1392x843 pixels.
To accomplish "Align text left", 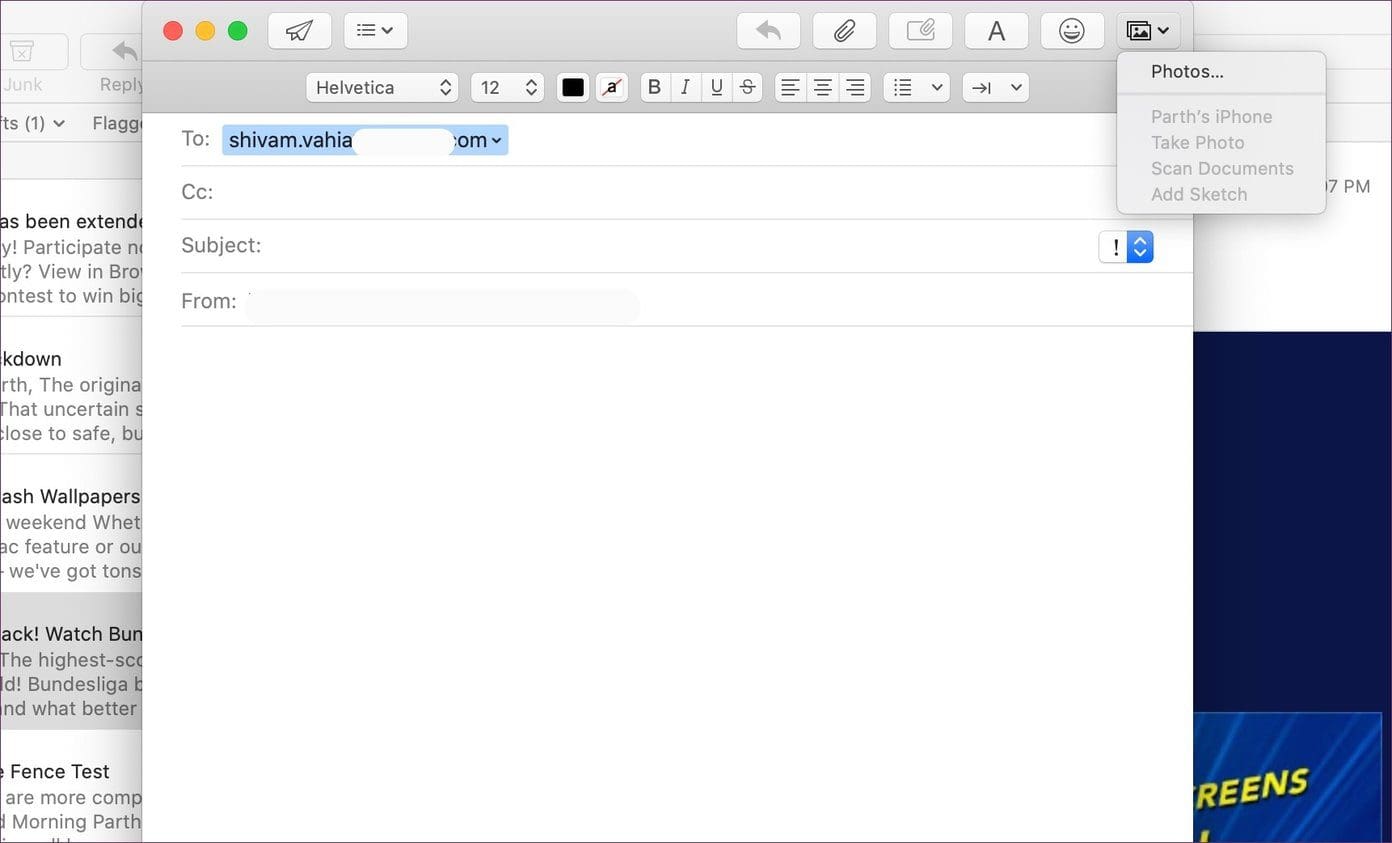I will point(790,88).
